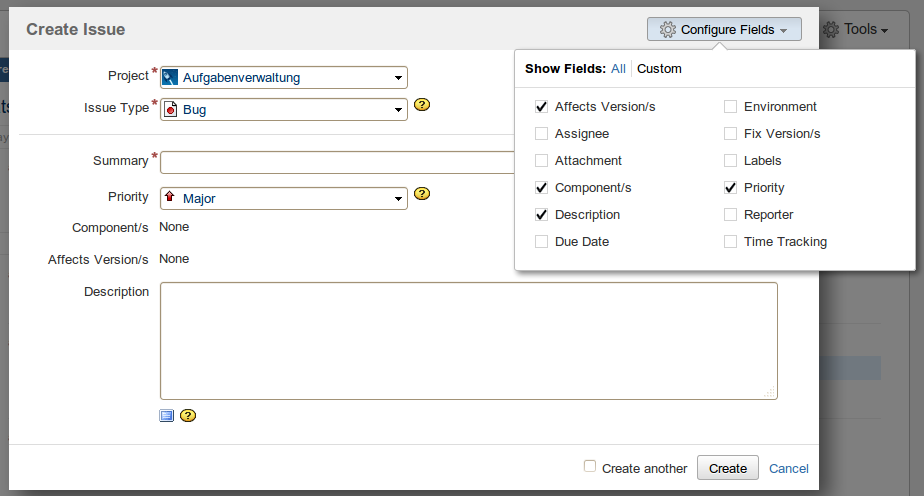
Task: Click the gear icon in Configure Fields
Action: click(x=668, y=30)
